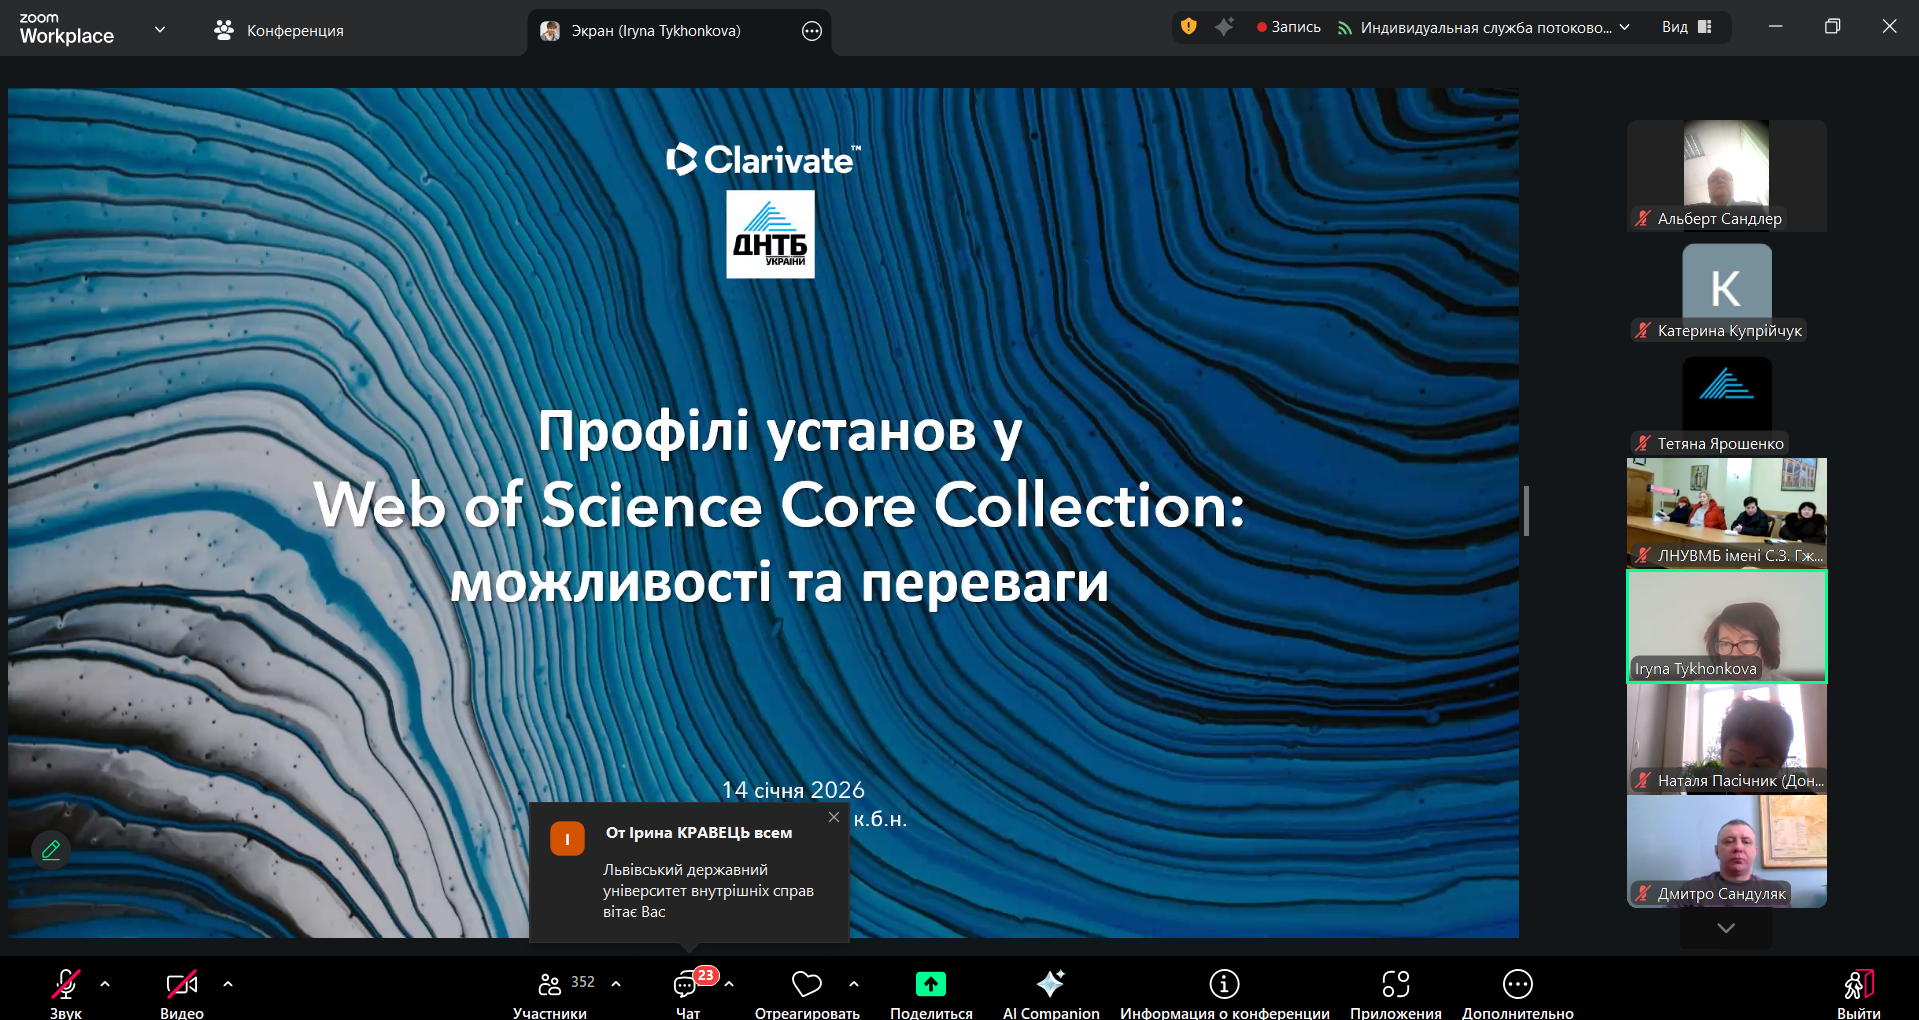
Task: Unmute the microphone
Action: [66, 985]
